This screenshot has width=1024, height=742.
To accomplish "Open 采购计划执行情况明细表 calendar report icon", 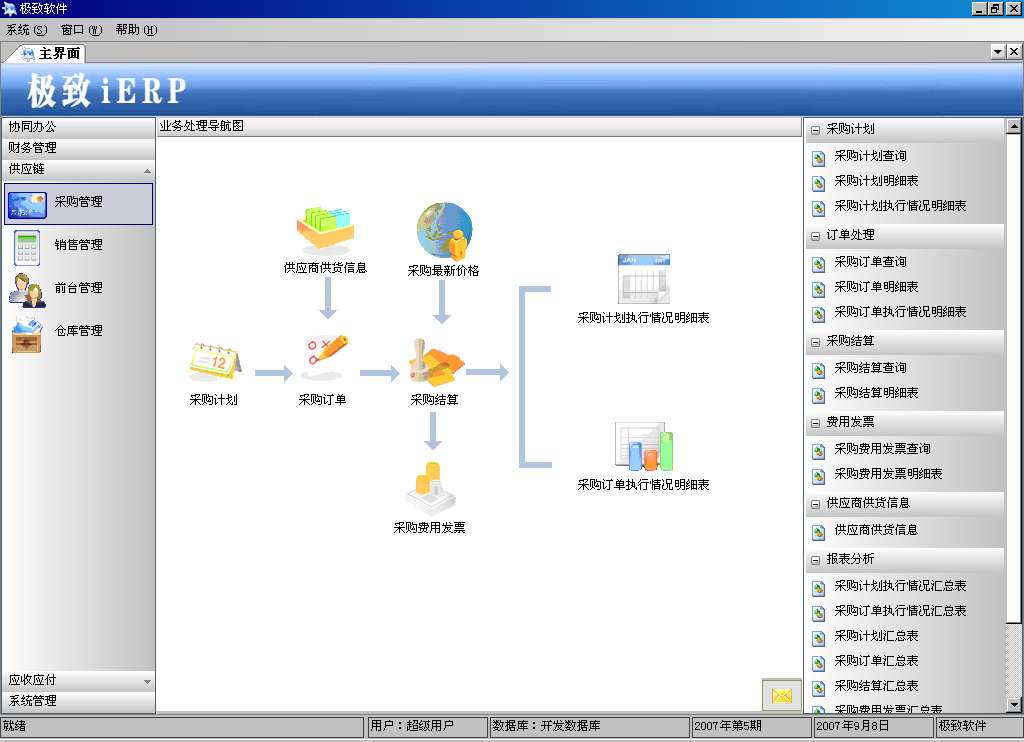I will [x=643, y=280].
